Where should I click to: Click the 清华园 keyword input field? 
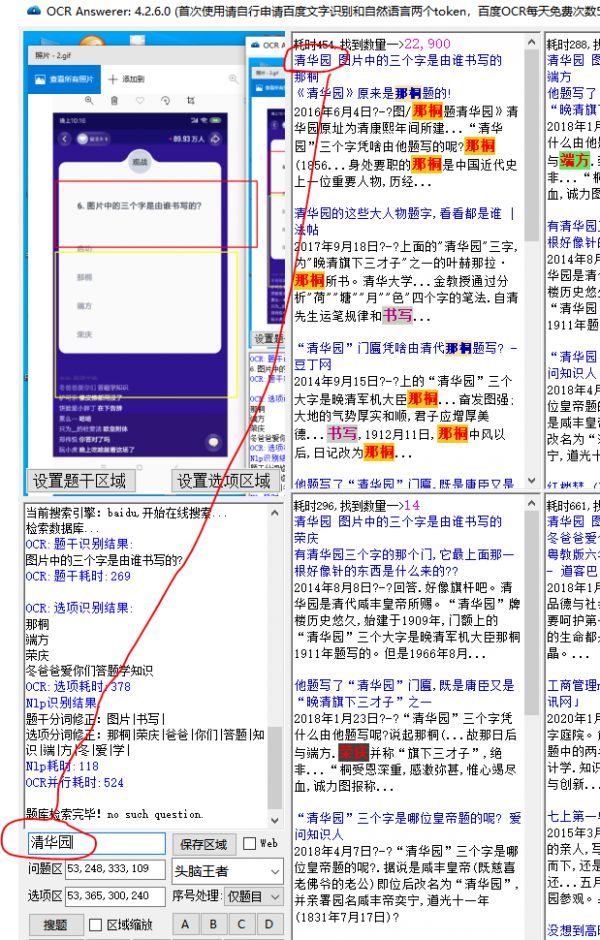(97, 843)
